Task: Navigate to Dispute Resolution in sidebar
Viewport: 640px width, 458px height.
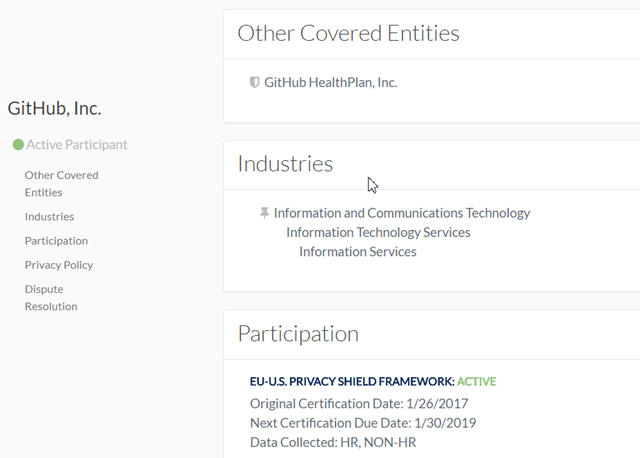Action: click(51, 298)
